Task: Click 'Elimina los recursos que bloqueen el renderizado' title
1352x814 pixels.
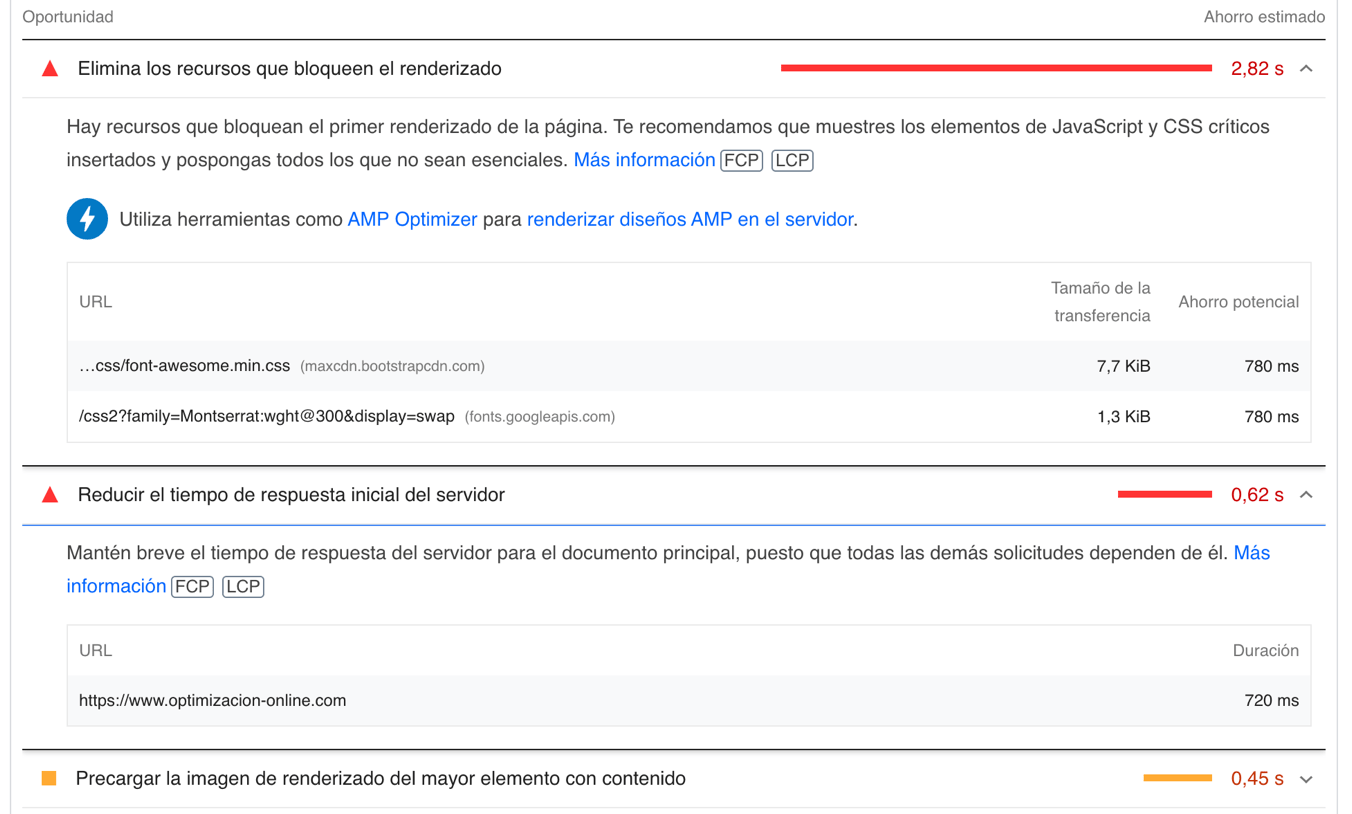Action: coord(290,69)
